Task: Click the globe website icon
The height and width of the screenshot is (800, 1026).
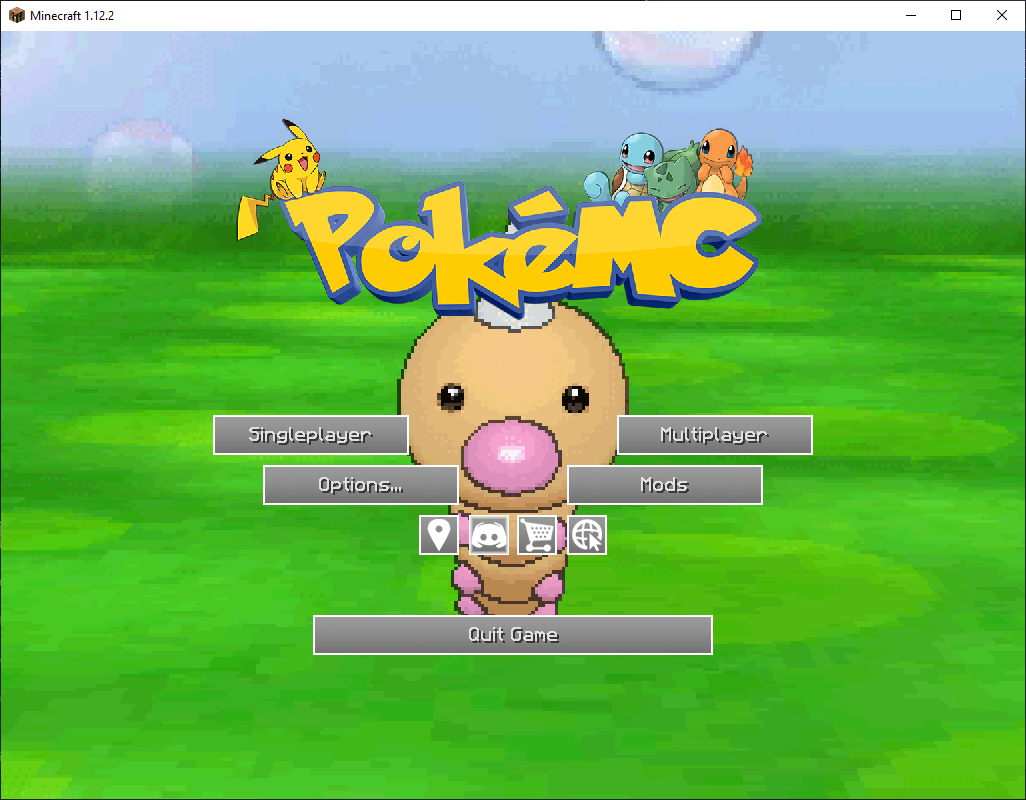Action: (587, 535)
